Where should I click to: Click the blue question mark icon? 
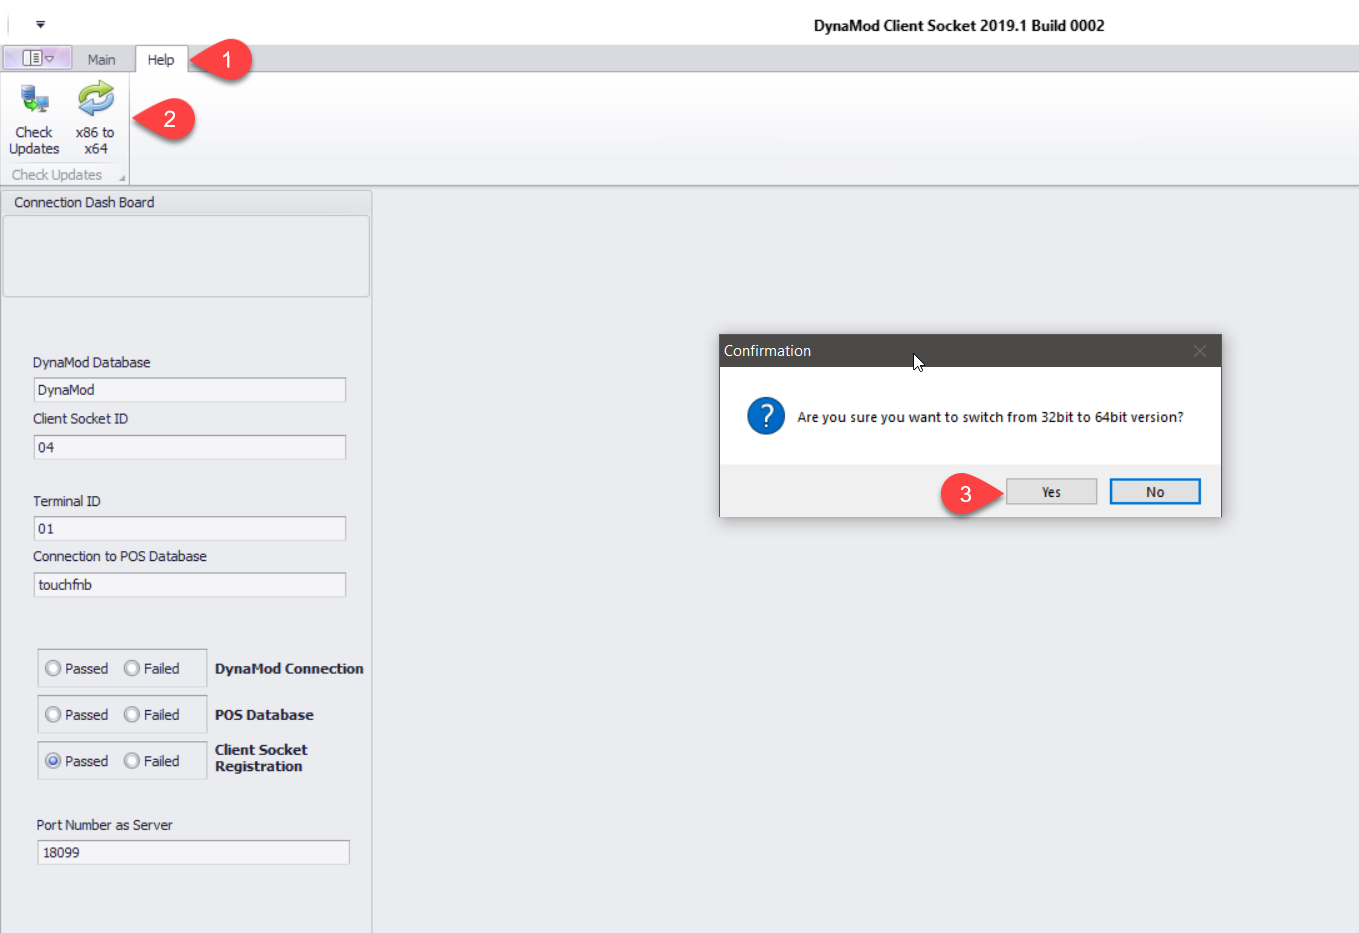click(x=766, y=416)
